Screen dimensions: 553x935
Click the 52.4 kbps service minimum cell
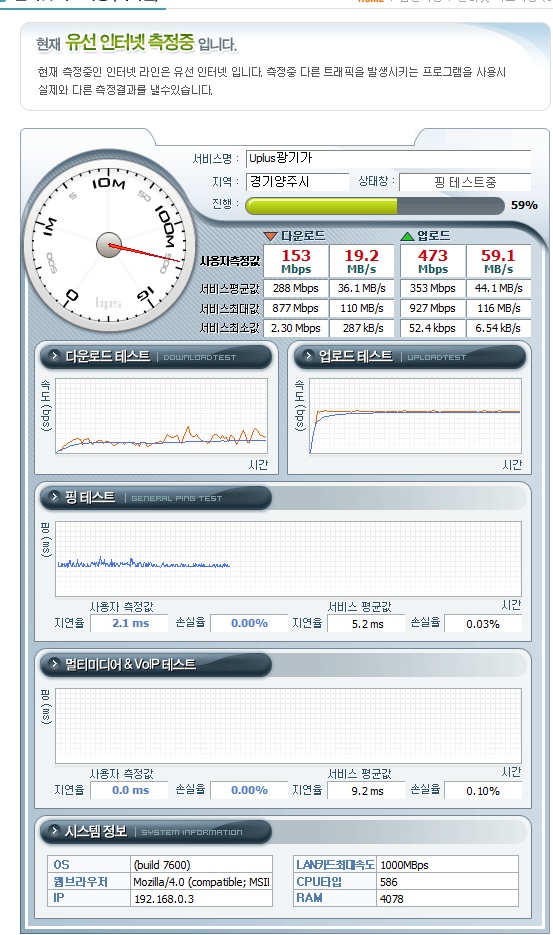[x=432, y=328]
